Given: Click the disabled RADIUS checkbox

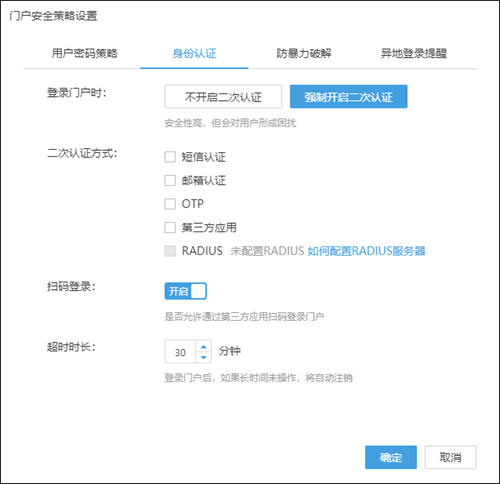Looking at the screenshot, I should coord(170,251).
